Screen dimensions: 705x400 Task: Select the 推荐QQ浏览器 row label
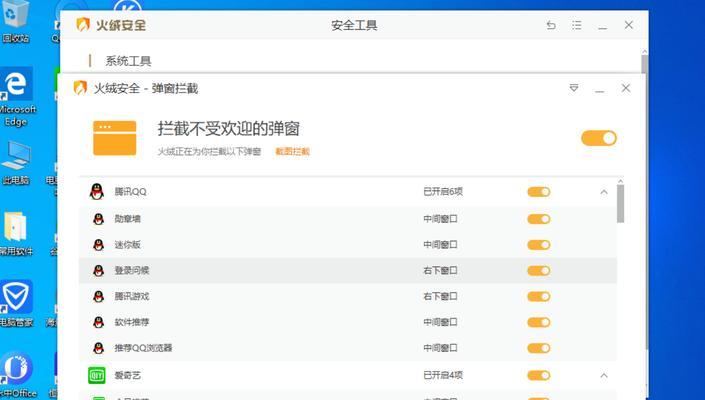click(143, 348)
